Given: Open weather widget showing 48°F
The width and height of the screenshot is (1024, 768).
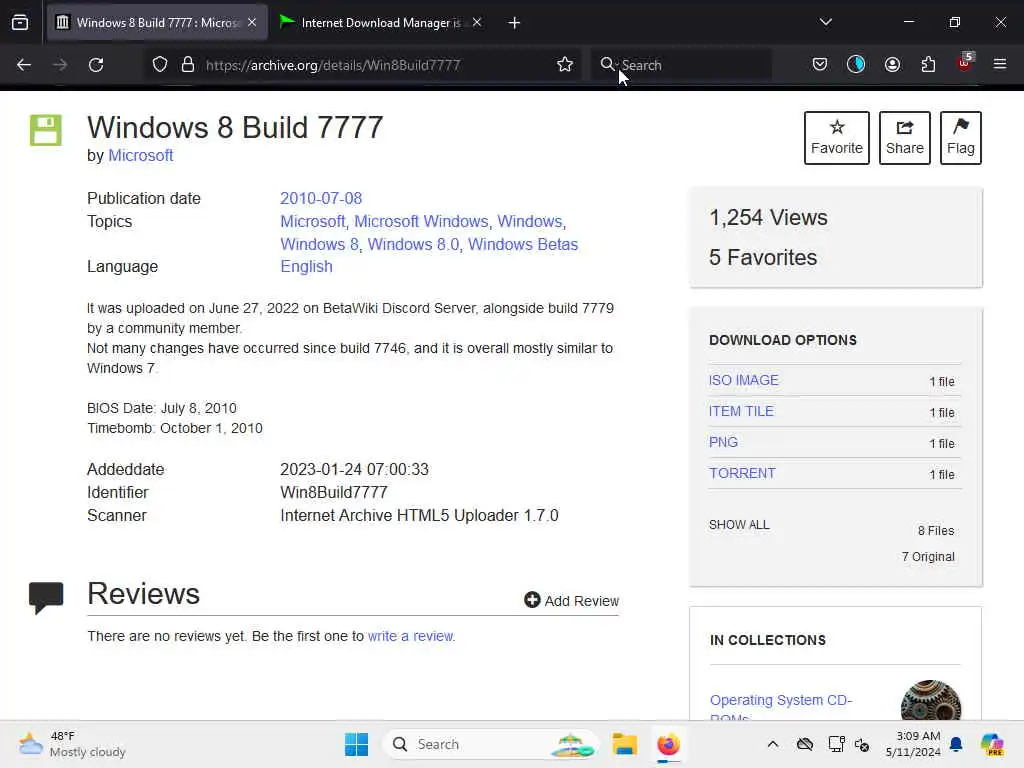Looking at the screenshot, I should [x=72, y=744].
